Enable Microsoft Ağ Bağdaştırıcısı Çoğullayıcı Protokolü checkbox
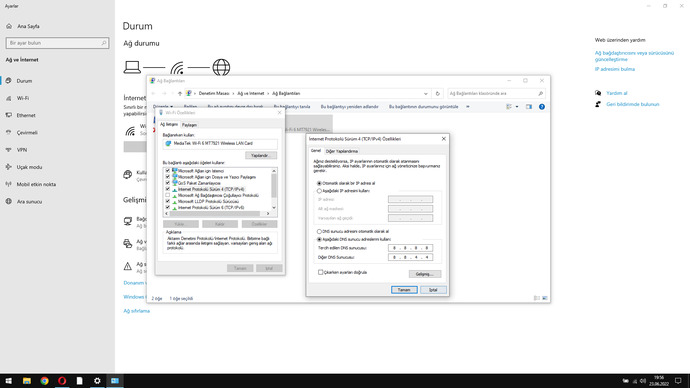This screenshot has height=388, width=690. (x=168, y=195)
